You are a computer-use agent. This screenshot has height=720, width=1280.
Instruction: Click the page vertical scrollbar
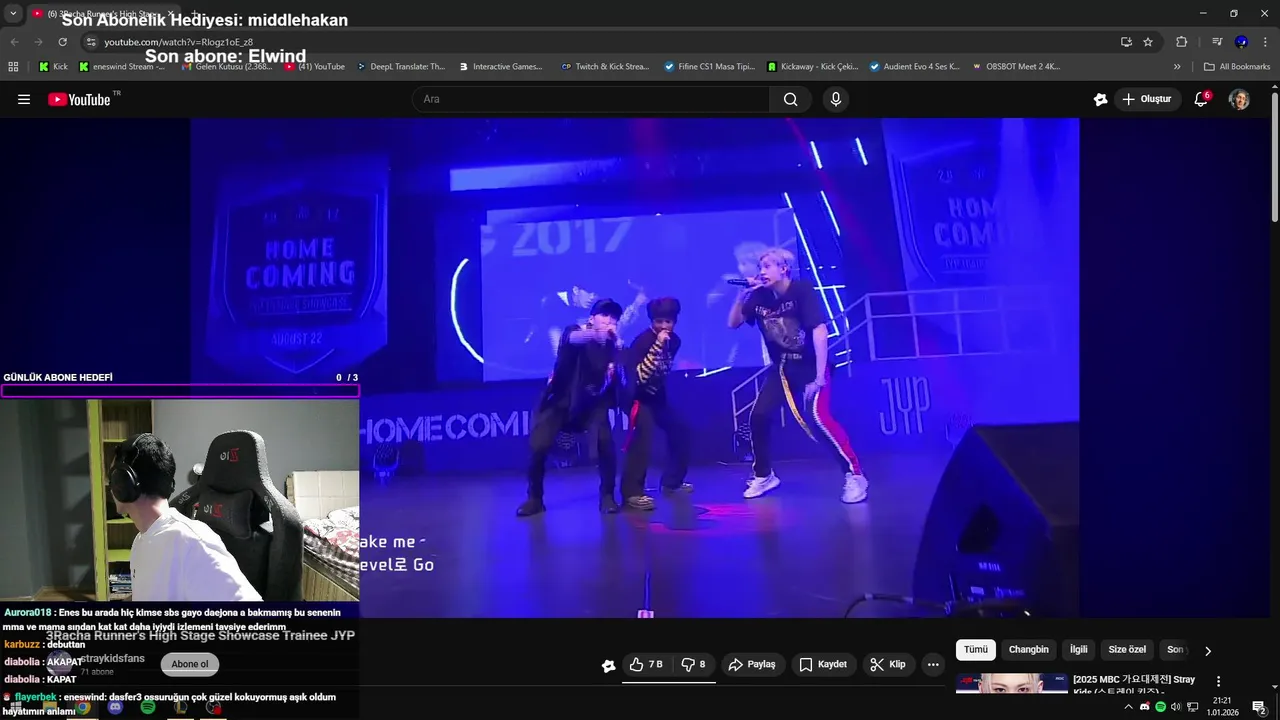click(1274, 155)
